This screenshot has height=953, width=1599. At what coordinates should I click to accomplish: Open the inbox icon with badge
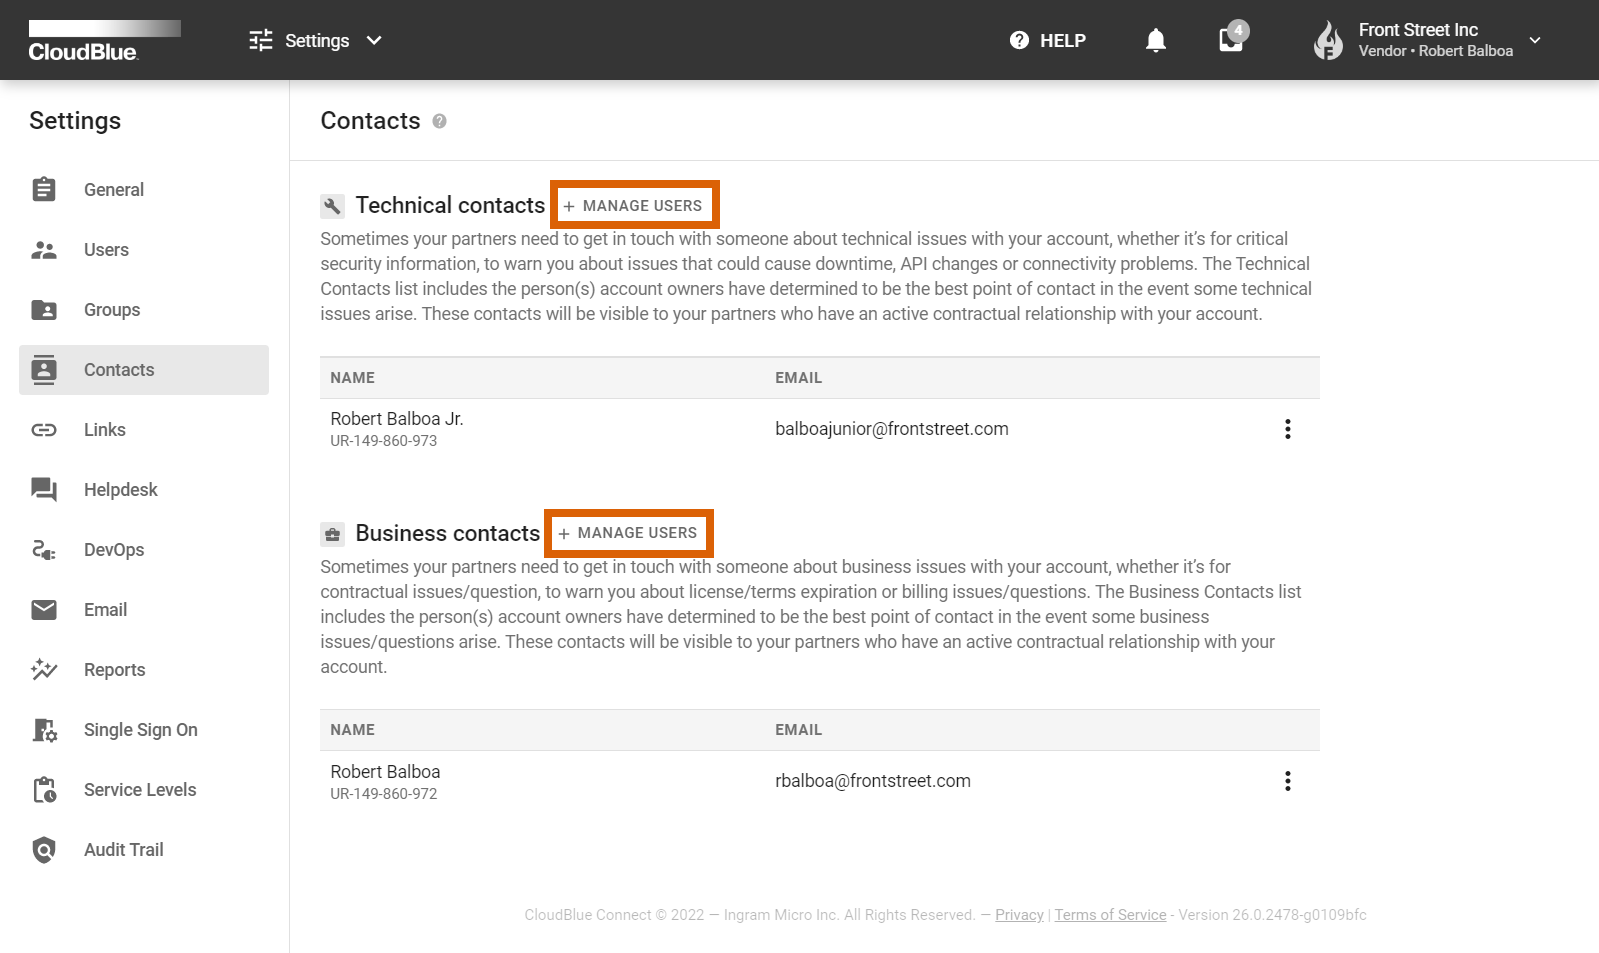[x=1231, y=40]
